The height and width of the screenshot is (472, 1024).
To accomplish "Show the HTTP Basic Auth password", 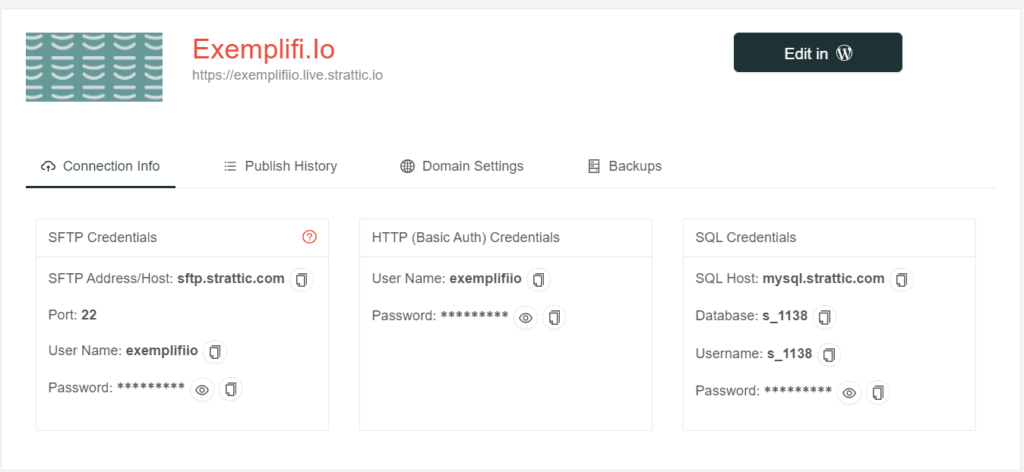I will (x=526, y=317).
